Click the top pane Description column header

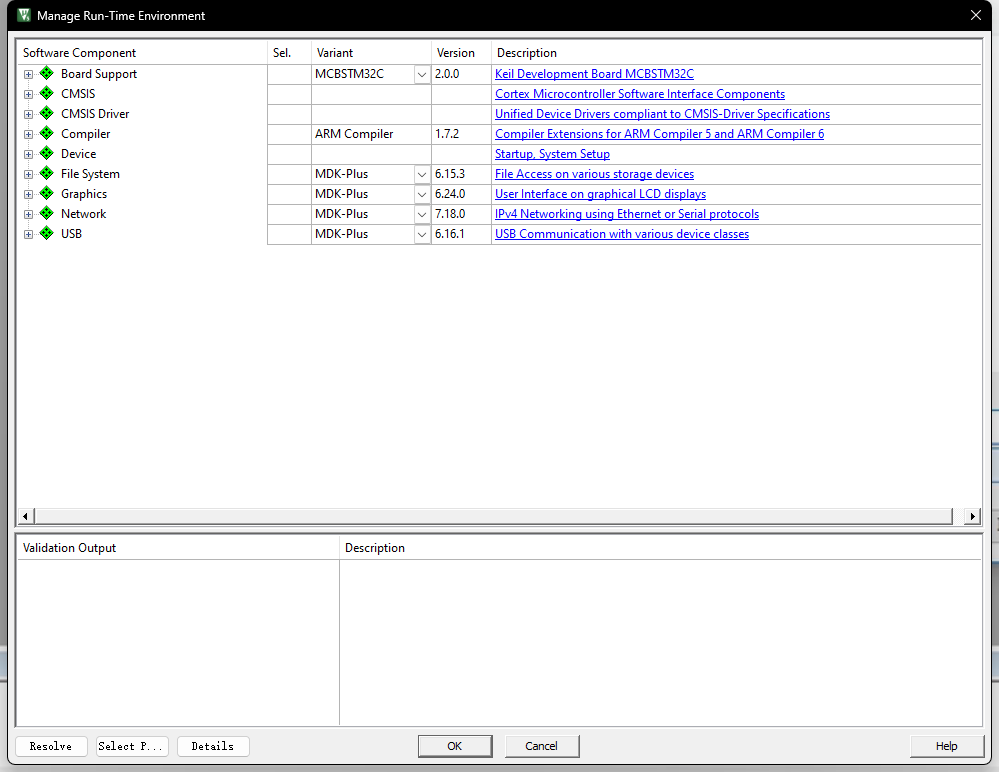coord(736,53)
